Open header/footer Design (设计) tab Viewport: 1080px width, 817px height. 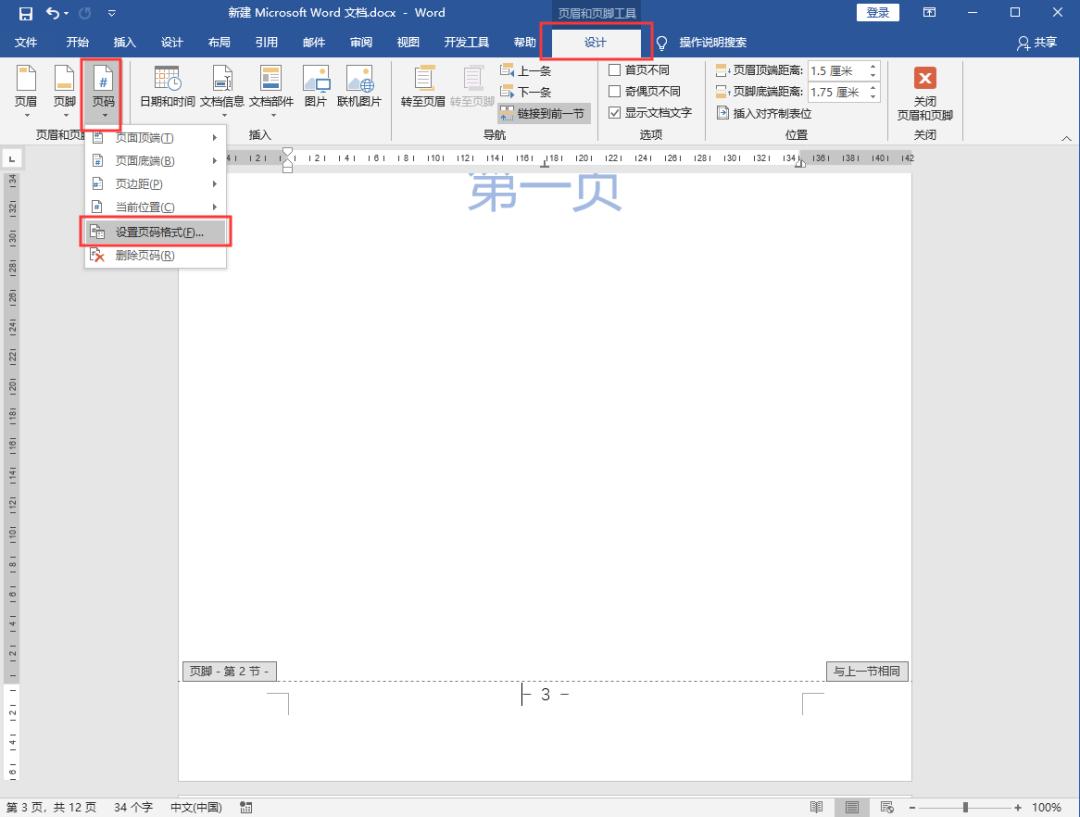[596, 43]
